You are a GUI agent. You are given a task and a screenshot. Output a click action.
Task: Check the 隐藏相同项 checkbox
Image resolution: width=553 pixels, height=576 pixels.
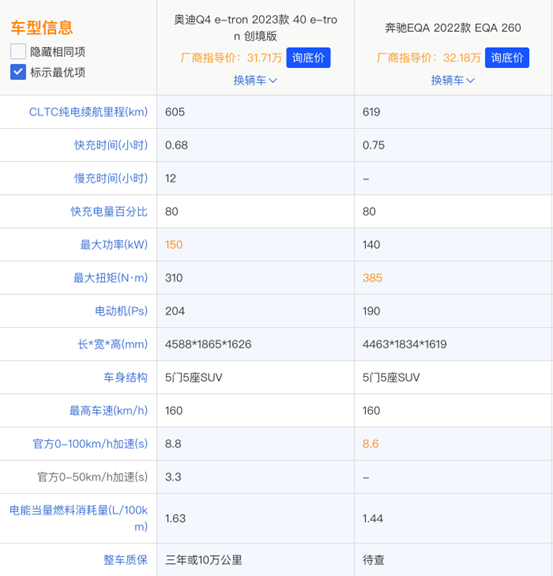[18, 51]
